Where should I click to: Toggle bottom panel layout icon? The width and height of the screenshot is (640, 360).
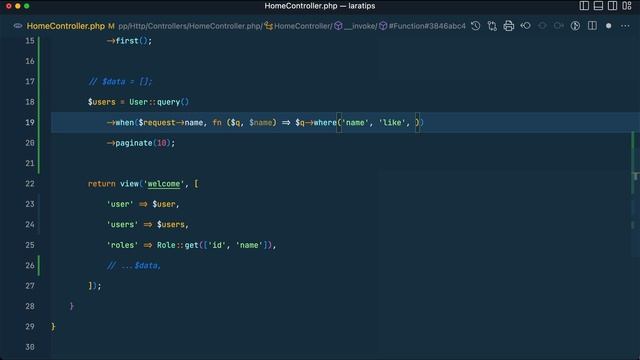tap(598, 6)
